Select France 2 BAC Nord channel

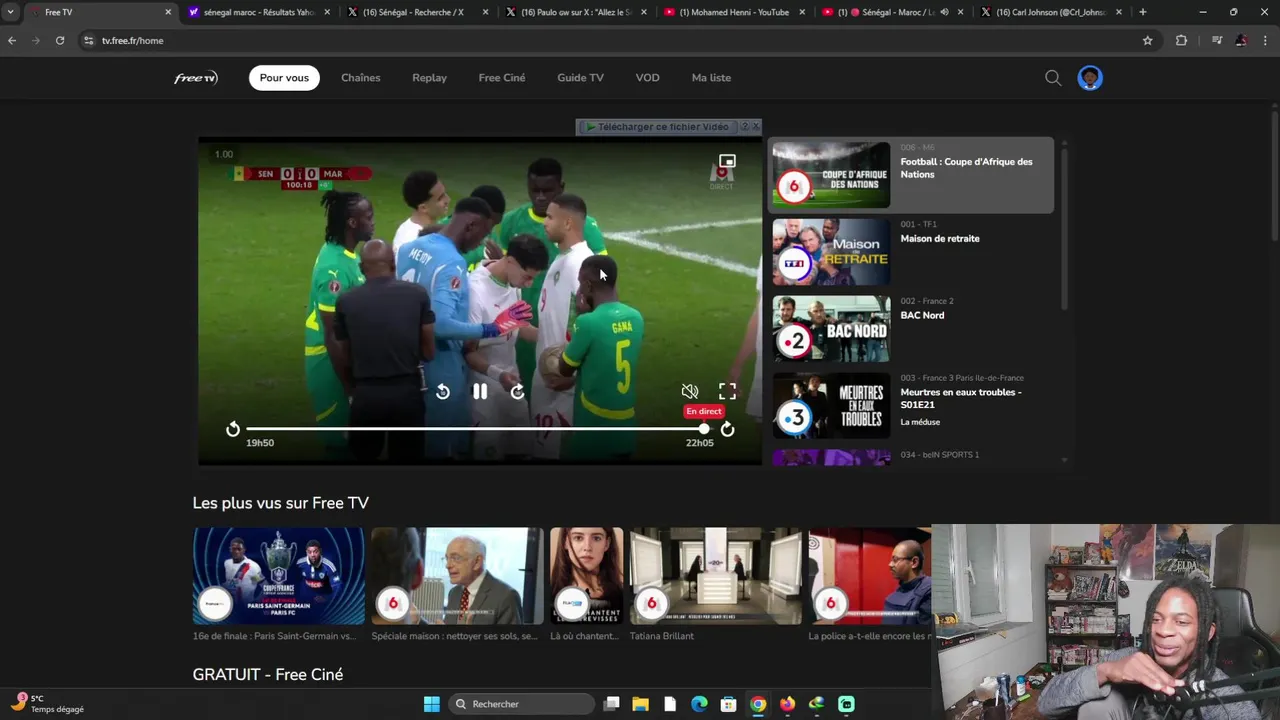click(x=911, y=329)
